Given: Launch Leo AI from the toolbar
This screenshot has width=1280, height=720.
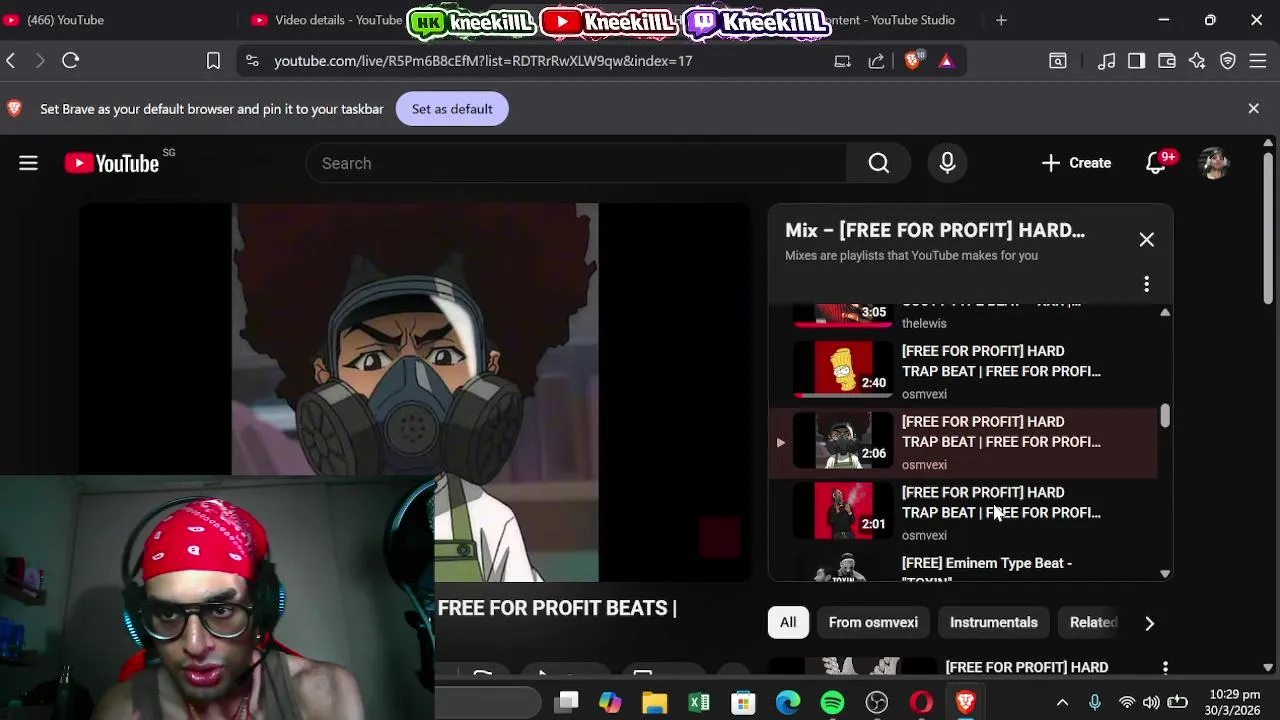Looking at the screenshot, I should (1197, 61).
